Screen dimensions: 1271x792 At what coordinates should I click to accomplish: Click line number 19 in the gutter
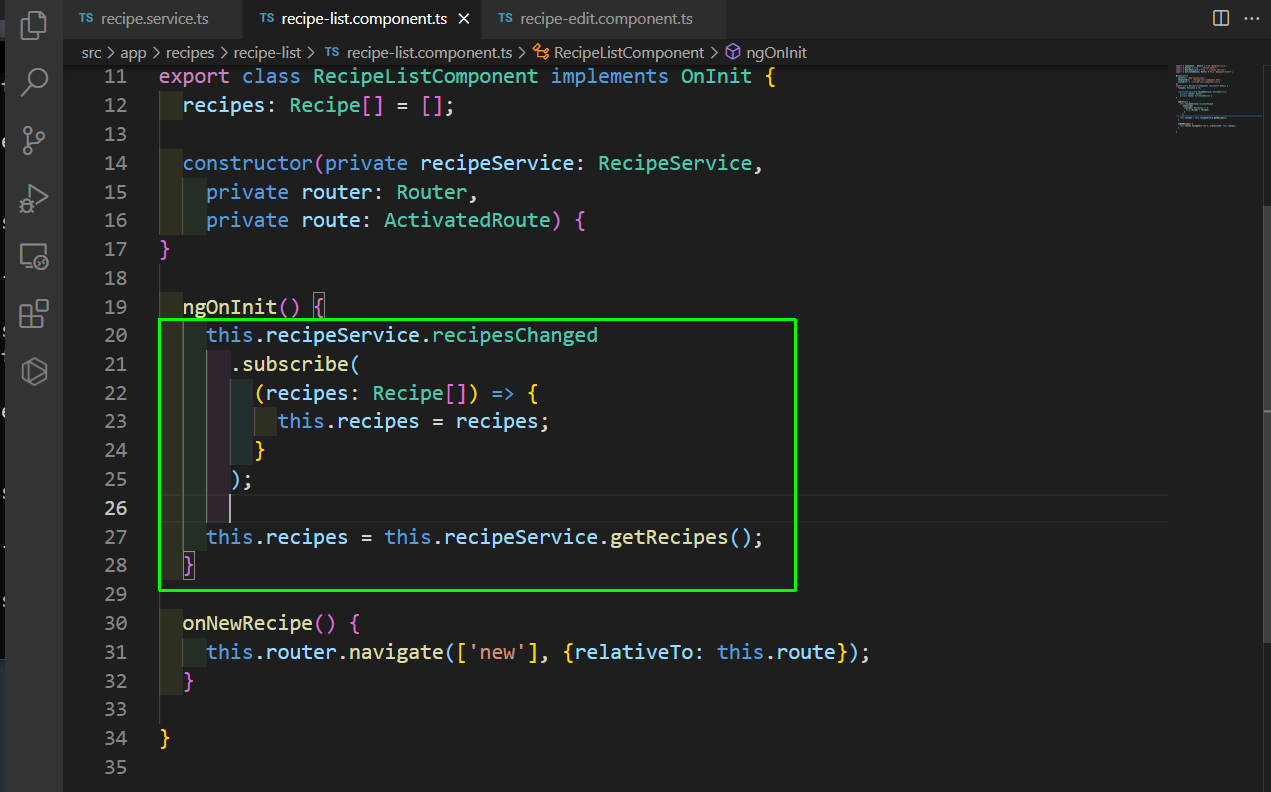pos(116,307)
